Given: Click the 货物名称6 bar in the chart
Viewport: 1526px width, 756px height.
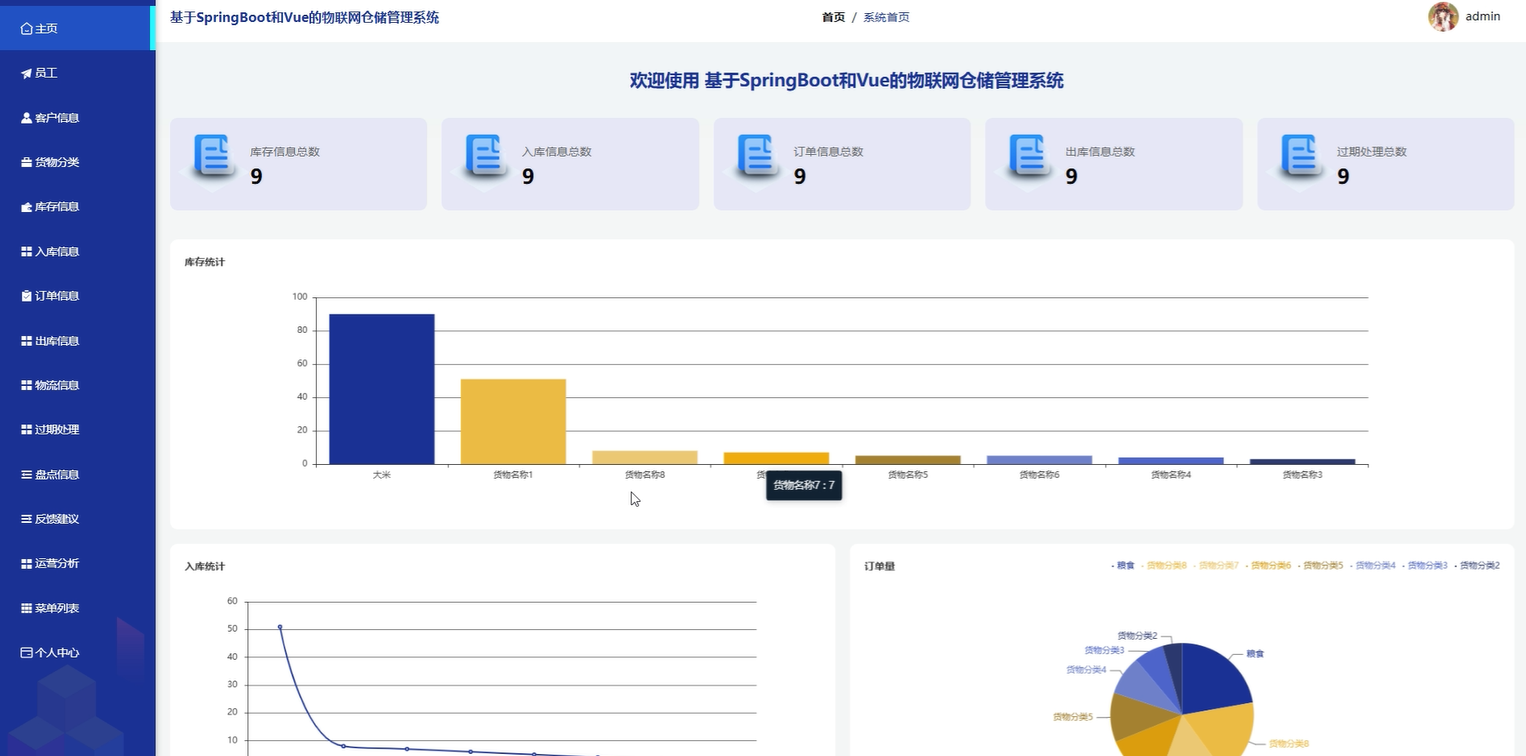Looking at the screenshot, I should coord(1040,460).
